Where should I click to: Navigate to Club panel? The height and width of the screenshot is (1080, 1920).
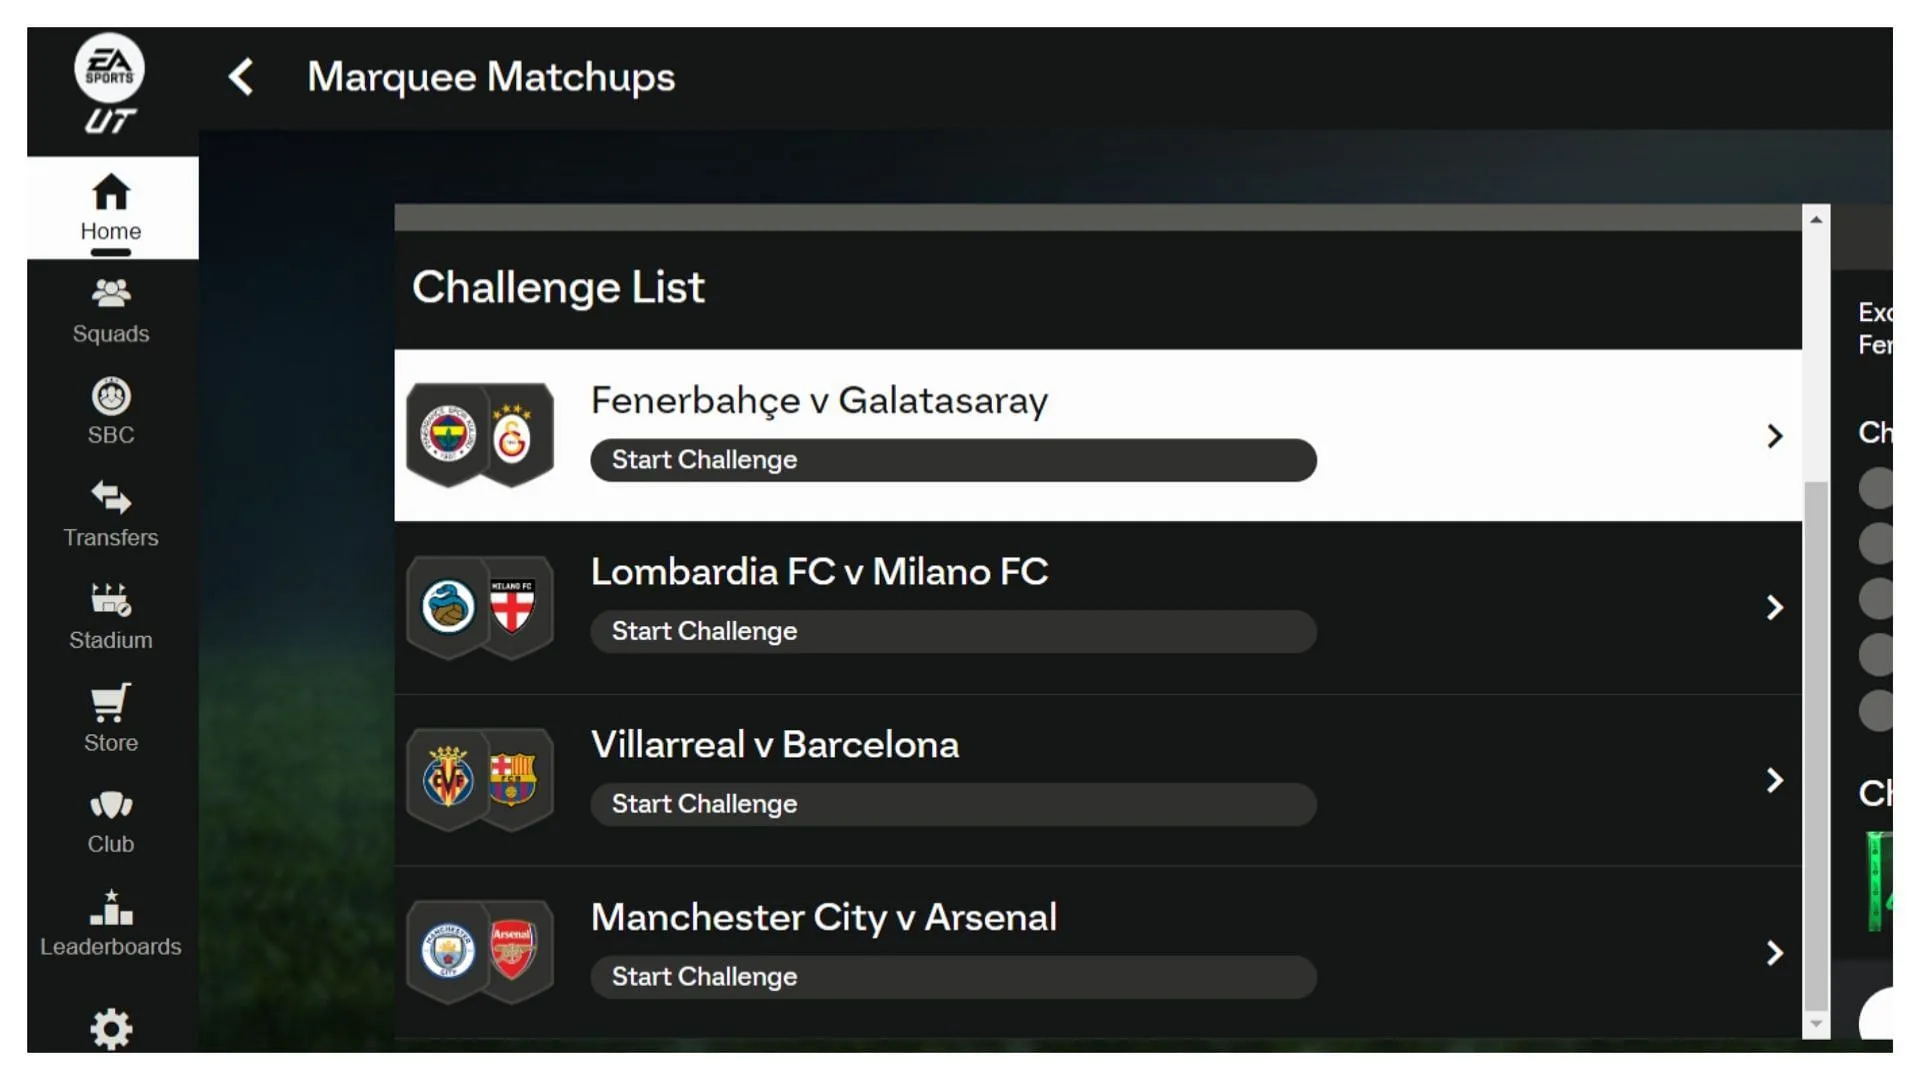pyautogui.click(x=109, y=820)
